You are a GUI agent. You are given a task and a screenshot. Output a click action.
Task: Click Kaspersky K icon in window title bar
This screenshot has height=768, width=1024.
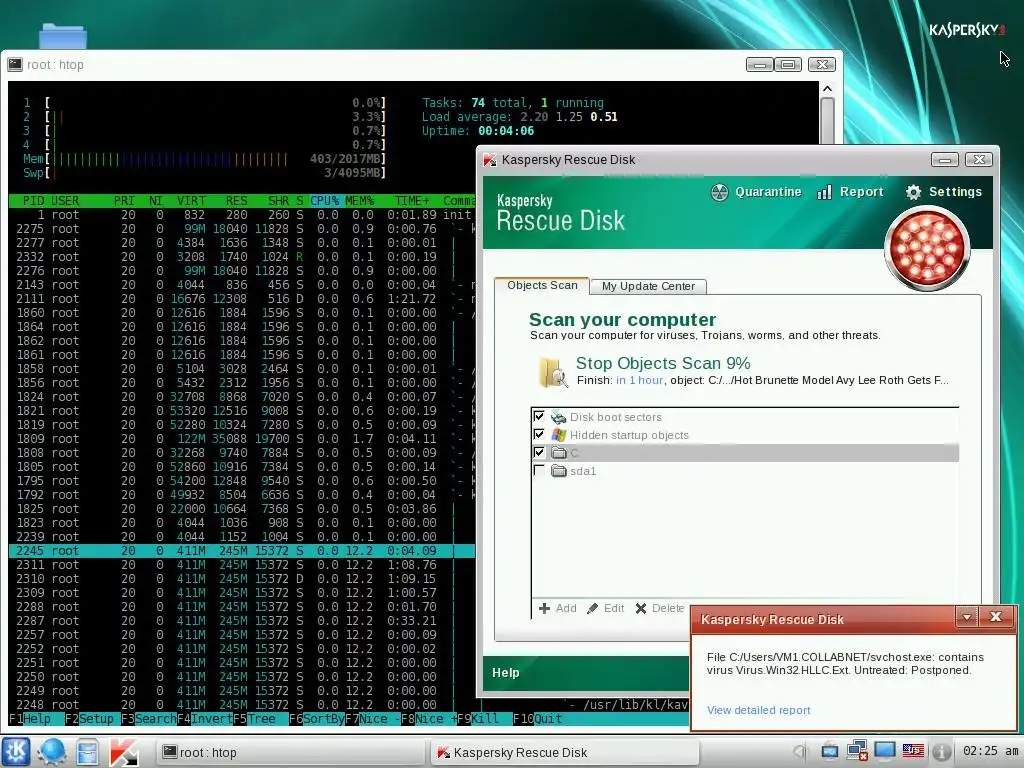click(x=490, y=159)
